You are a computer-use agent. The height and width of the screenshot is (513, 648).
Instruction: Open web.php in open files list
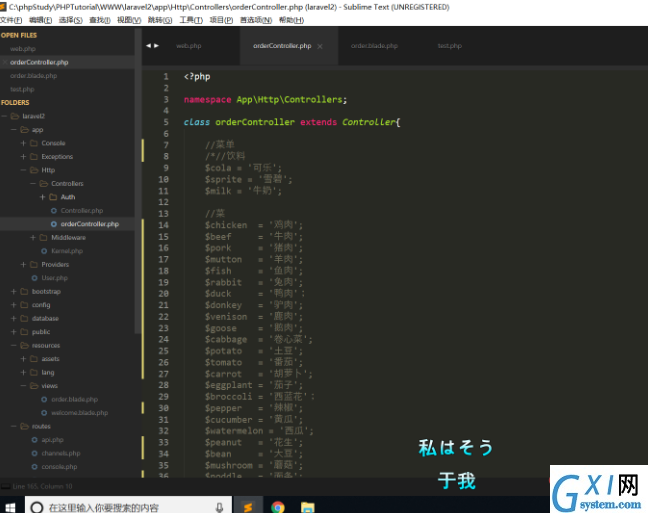point(23,49)
